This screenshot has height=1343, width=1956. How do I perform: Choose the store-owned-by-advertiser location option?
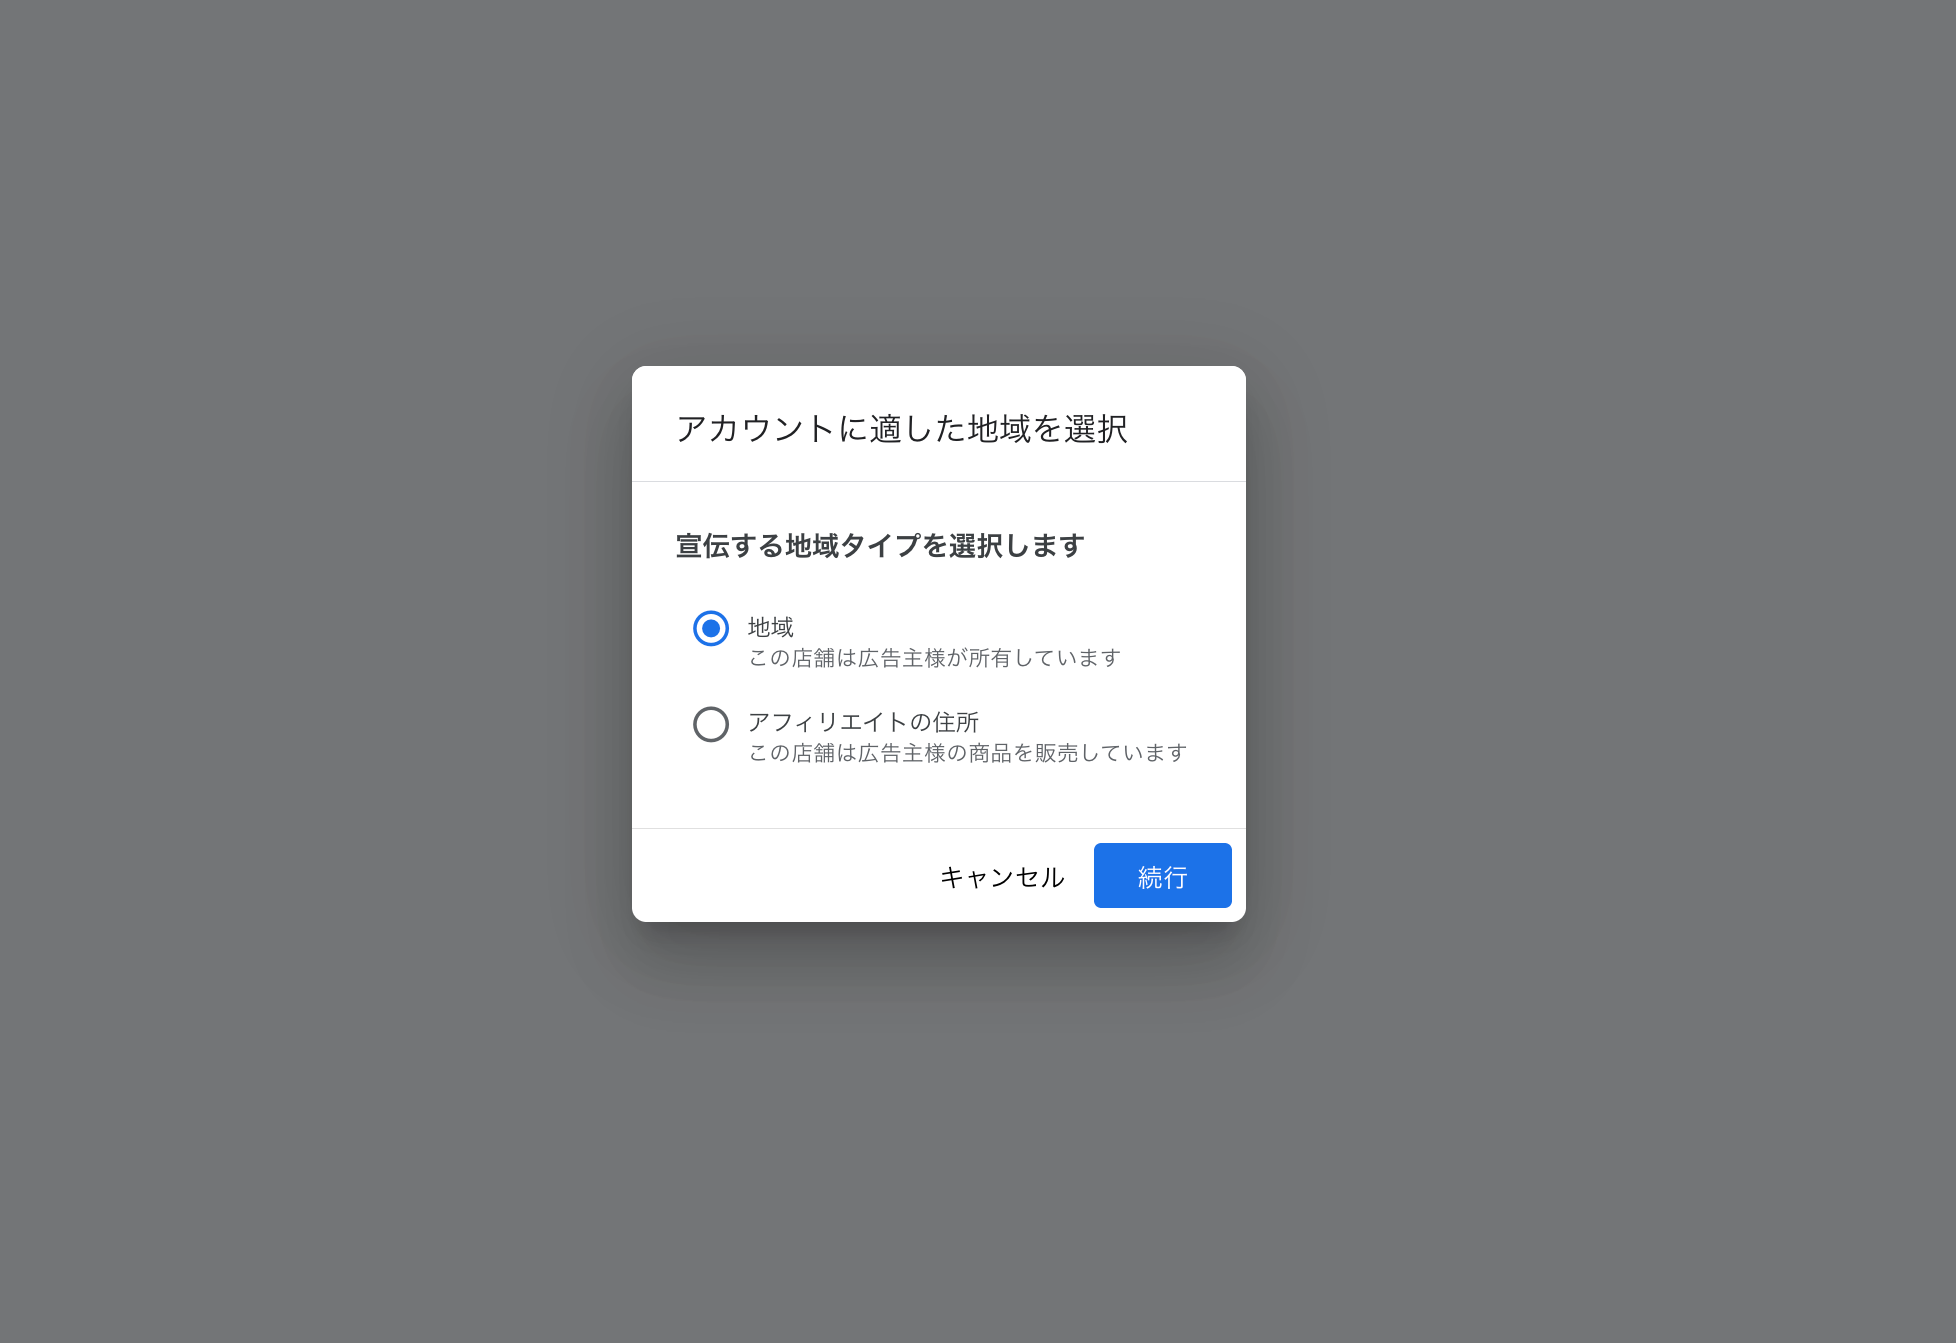click(711, 628)
